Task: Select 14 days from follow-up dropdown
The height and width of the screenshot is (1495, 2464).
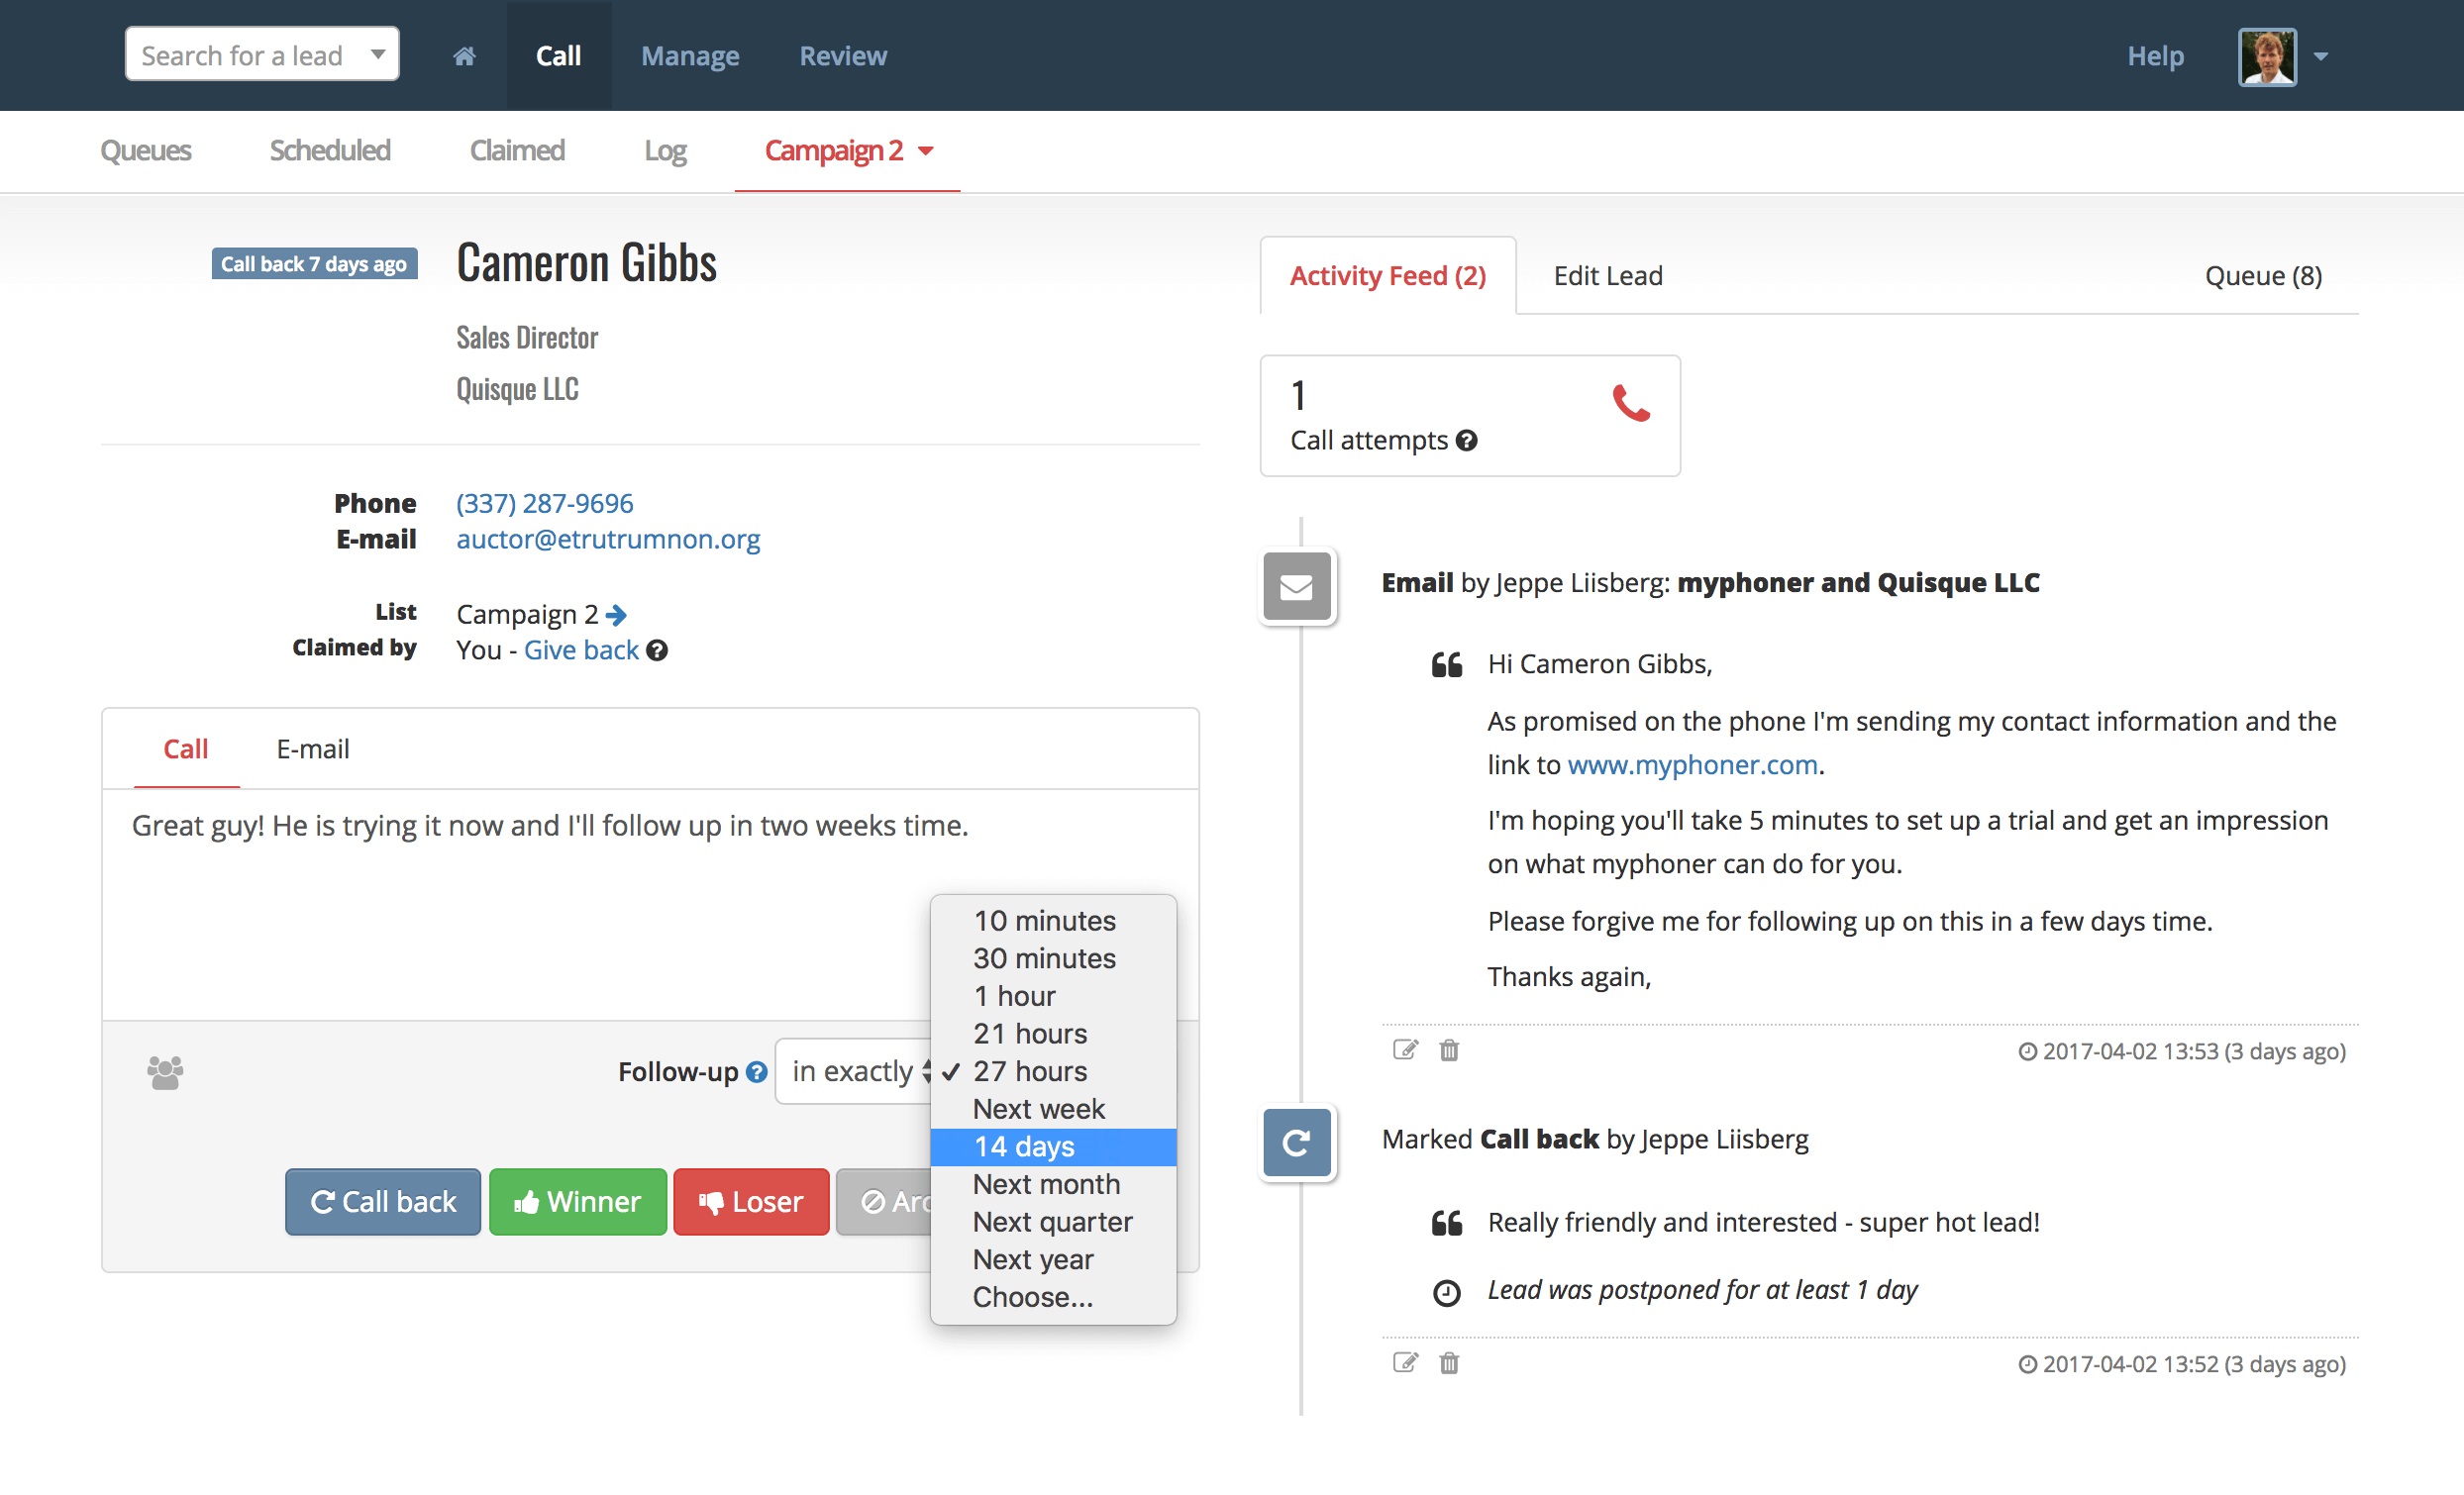Action: coord(1024,1145)
